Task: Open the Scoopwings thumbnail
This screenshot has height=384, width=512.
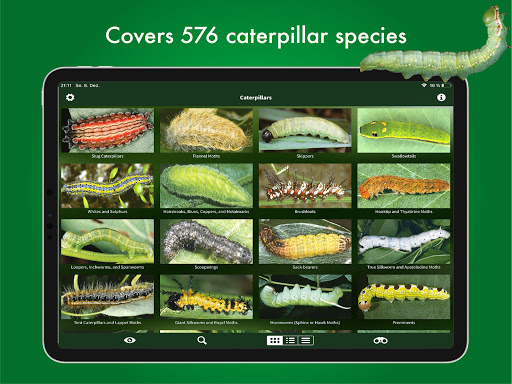Action: coord(206,241)
